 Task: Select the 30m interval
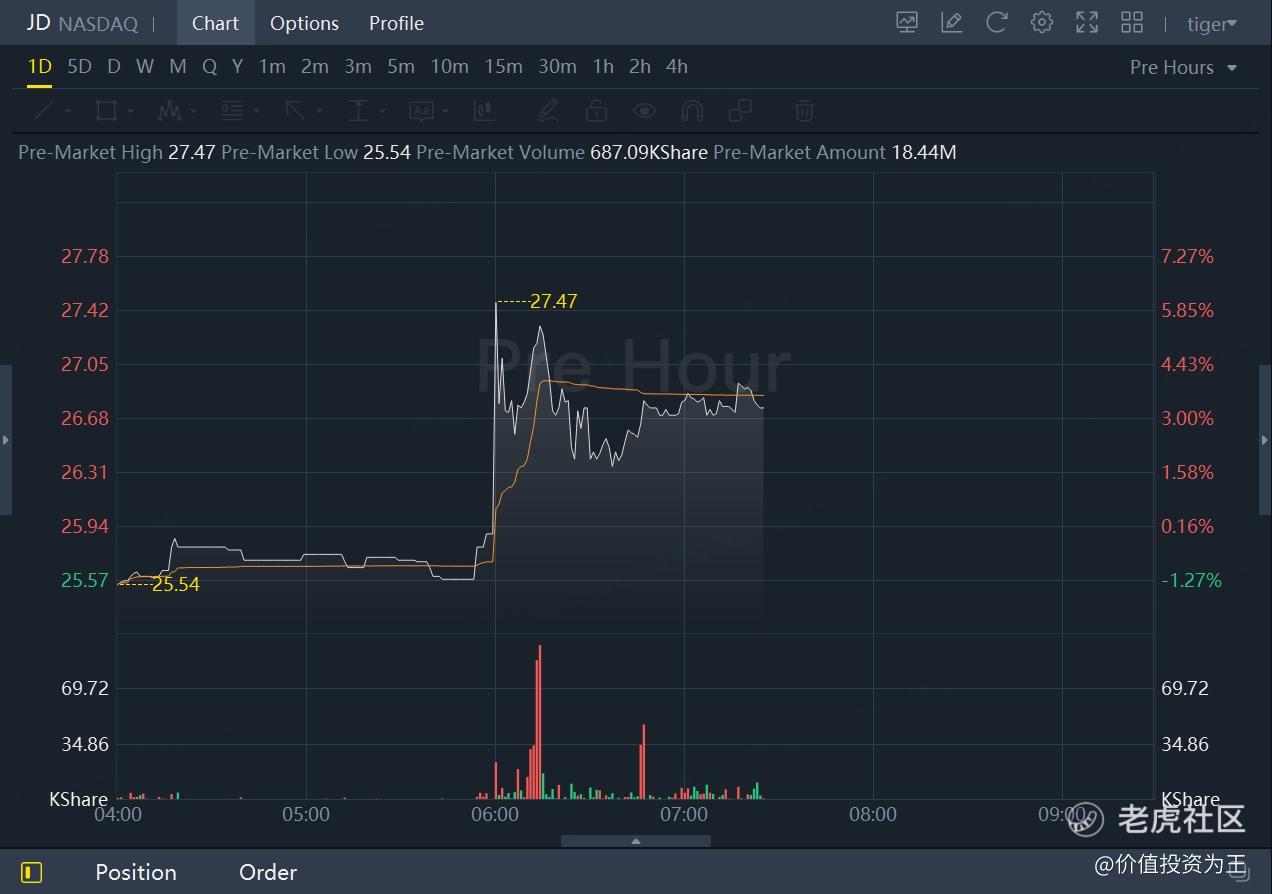[557, 66]
